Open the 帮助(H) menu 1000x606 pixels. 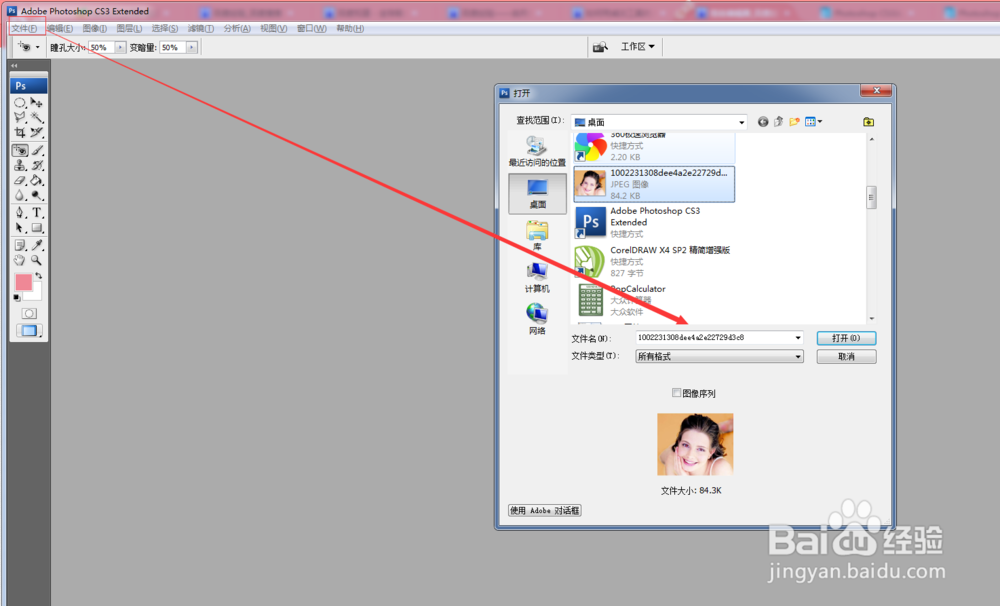pos(349,29)
